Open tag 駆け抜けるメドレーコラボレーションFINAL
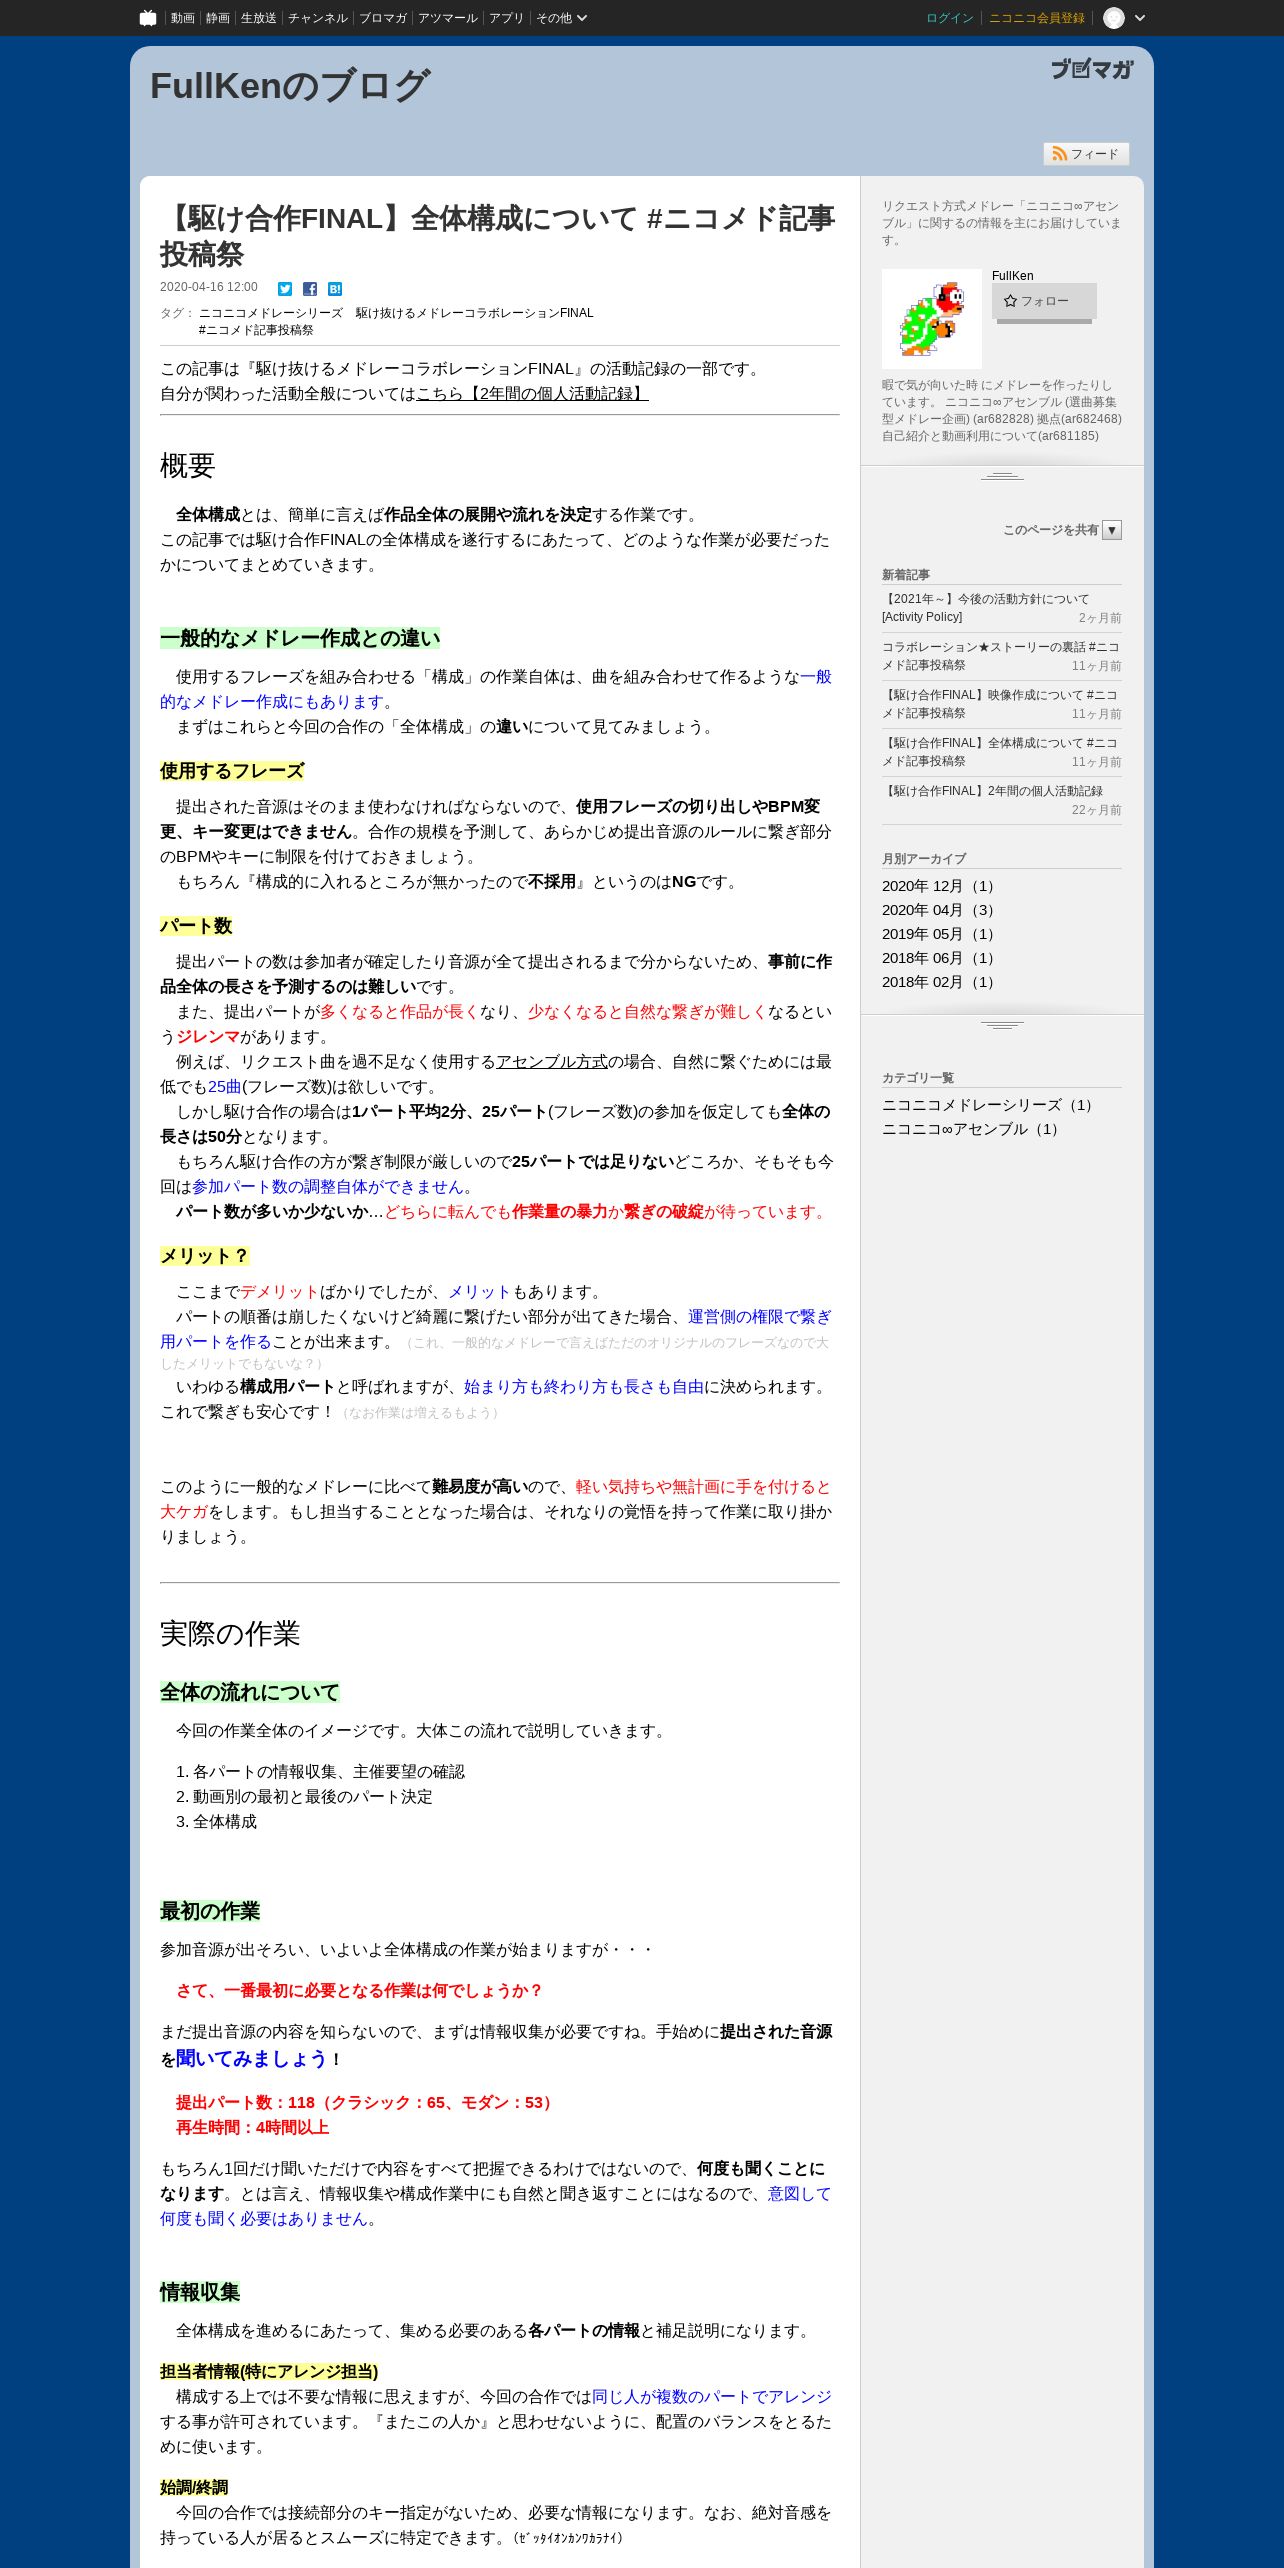The height and width of the screenshot is (2568, 1284). point(475,313)
